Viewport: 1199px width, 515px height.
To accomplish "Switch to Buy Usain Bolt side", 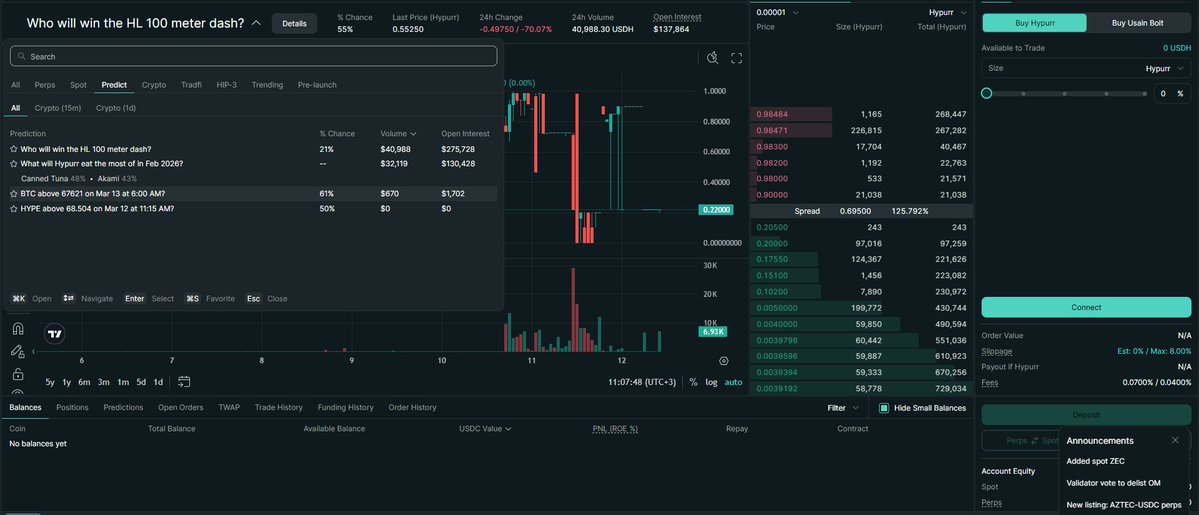I will coord(1138,23).
